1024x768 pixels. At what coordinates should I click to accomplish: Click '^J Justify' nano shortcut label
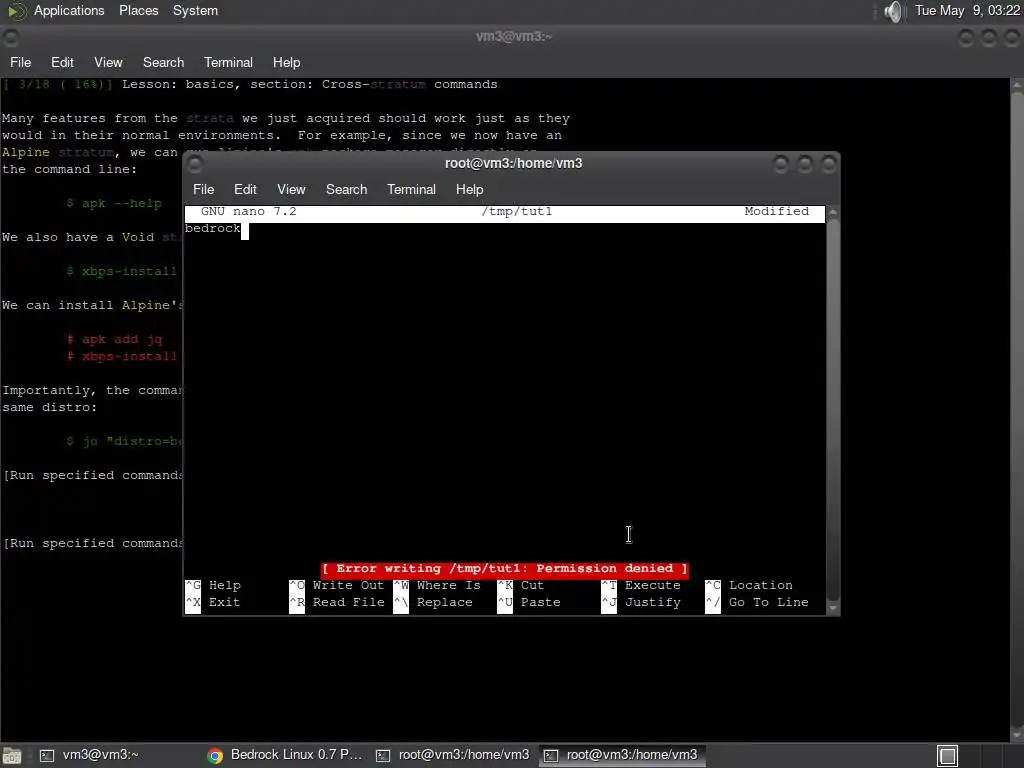click(x=641, y=603)
